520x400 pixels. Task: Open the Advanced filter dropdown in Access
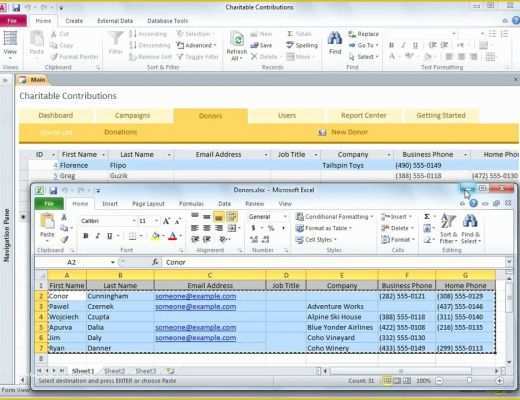coord(197,45)
